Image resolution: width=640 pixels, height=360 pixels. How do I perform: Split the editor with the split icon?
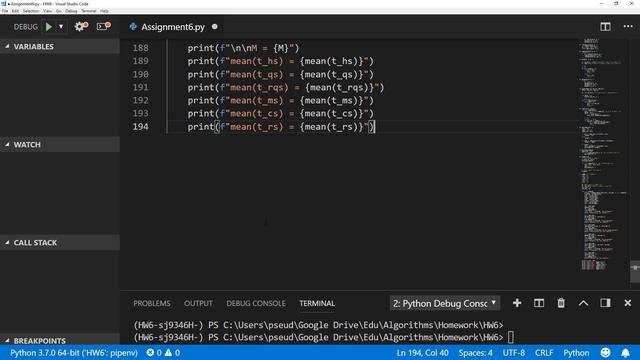coord(605,27)
